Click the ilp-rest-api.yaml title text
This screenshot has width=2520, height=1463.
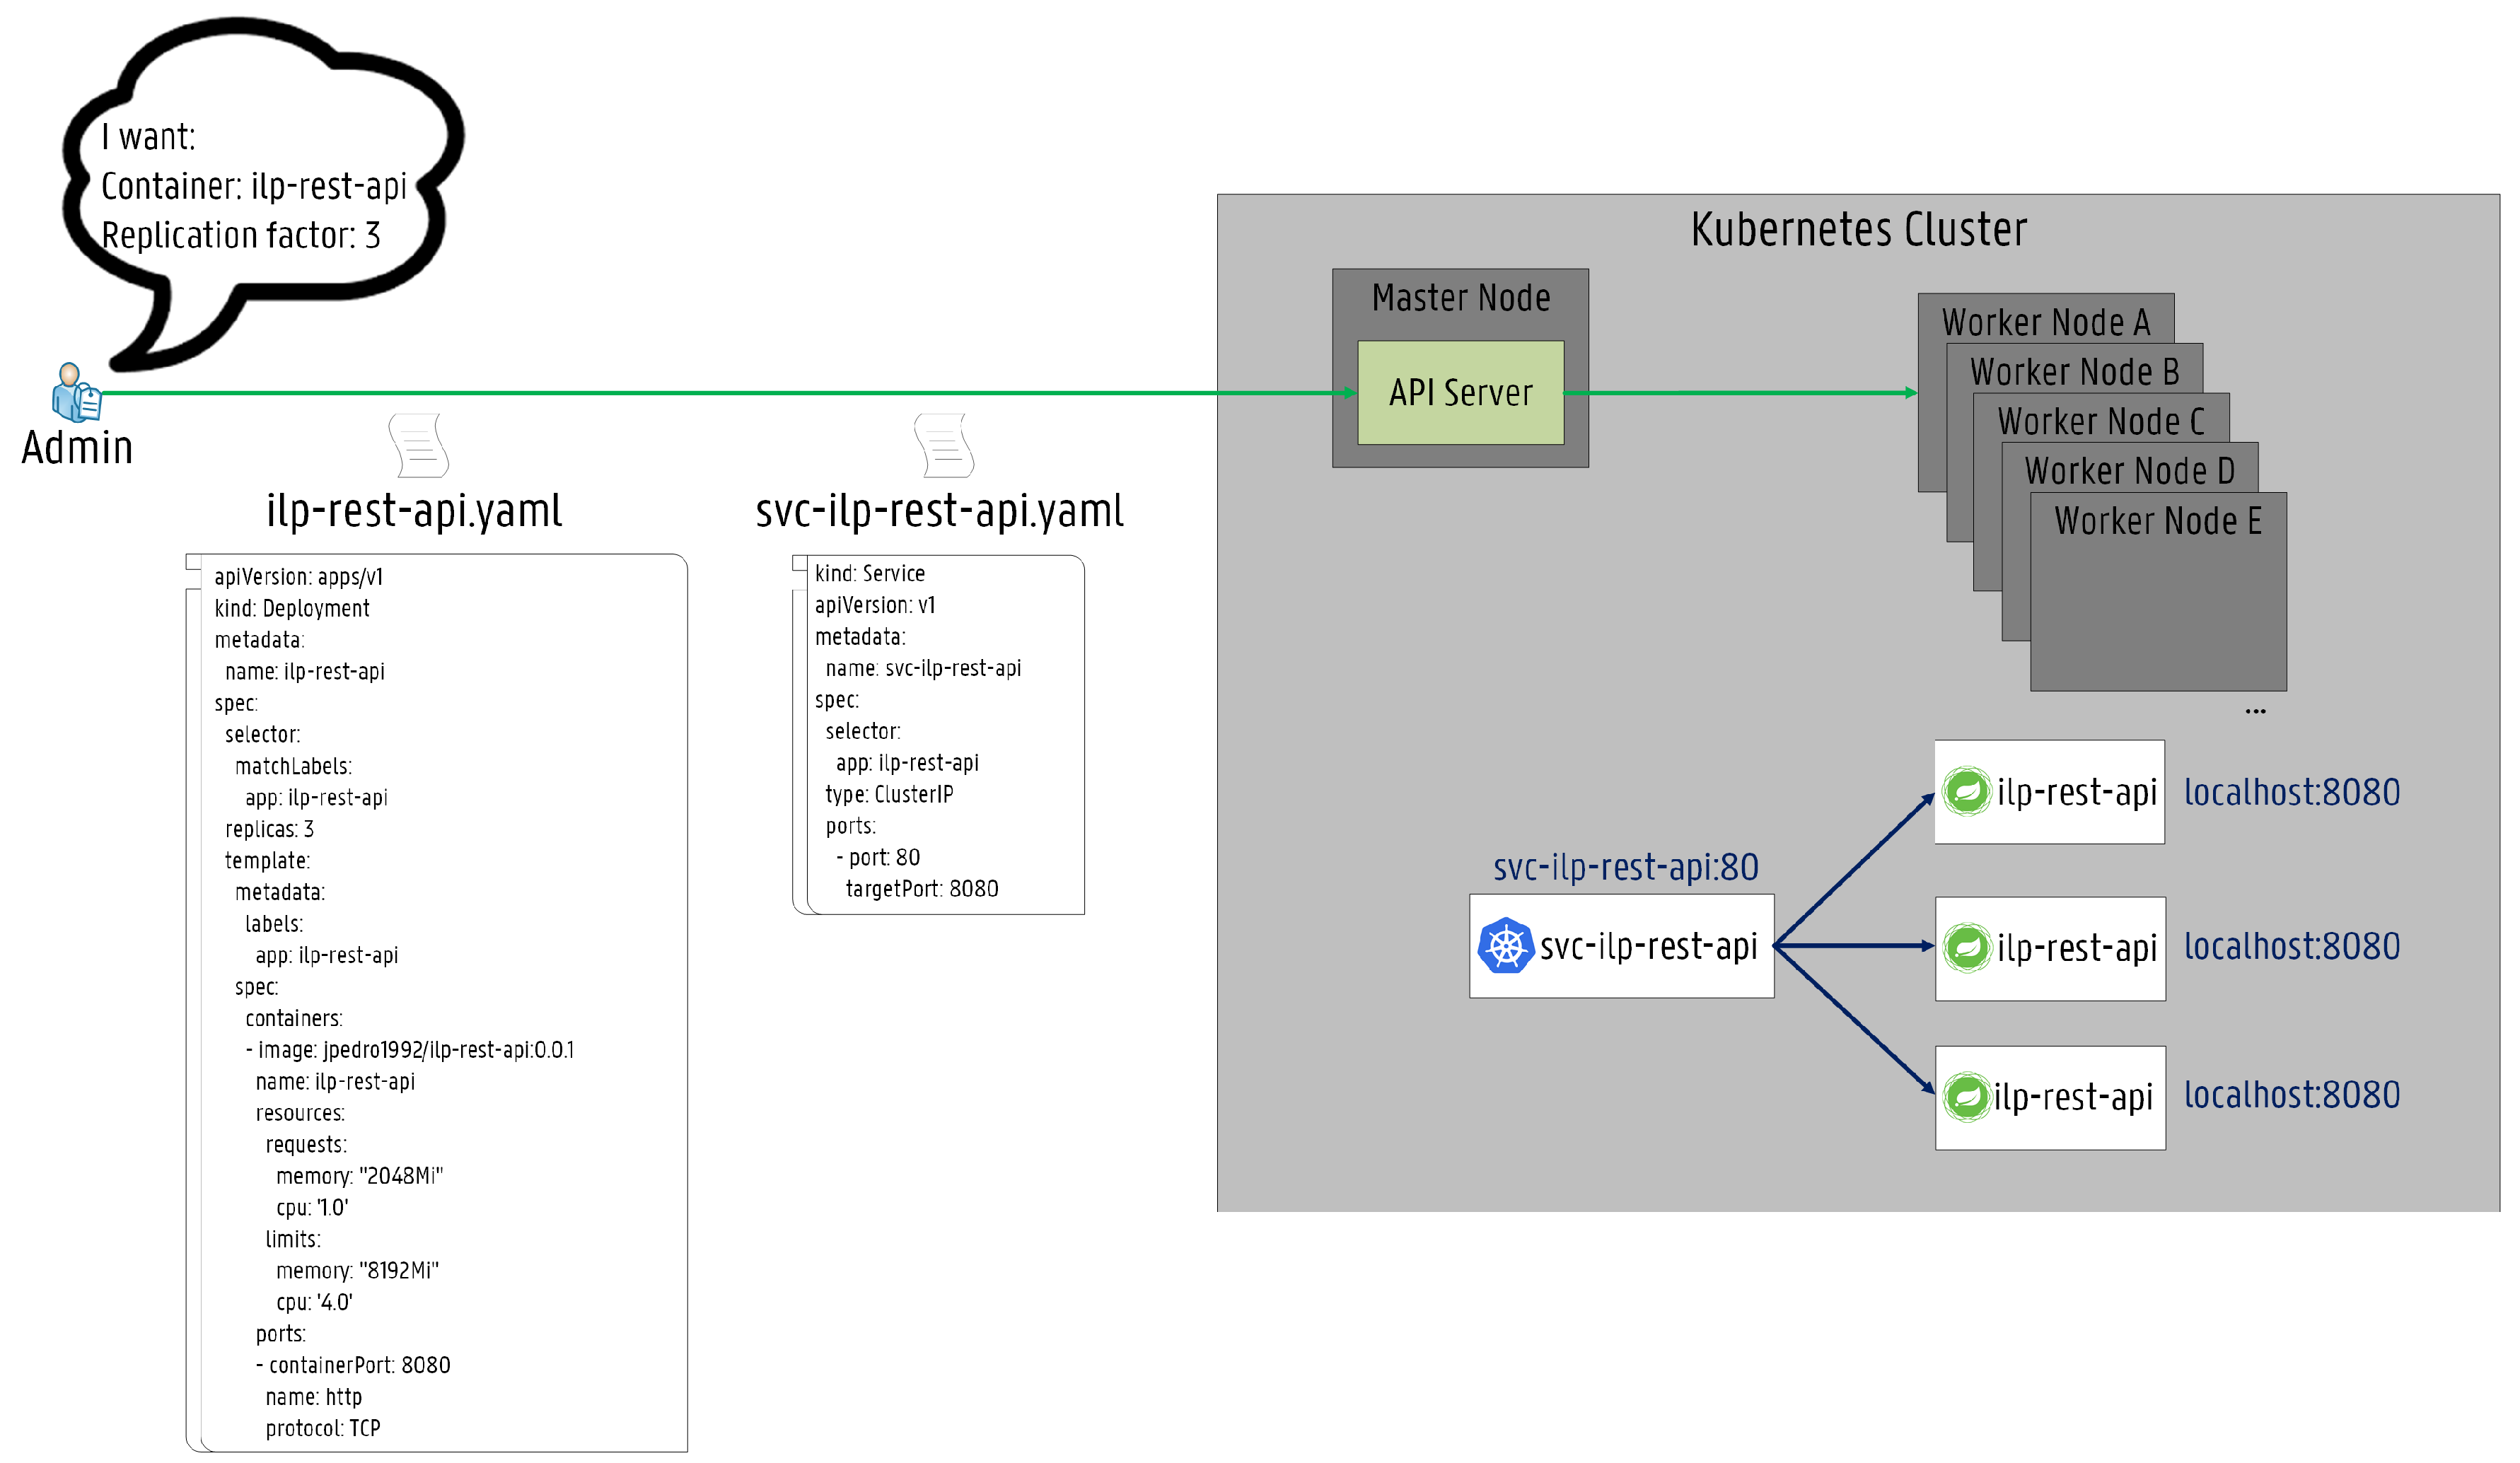414,511
